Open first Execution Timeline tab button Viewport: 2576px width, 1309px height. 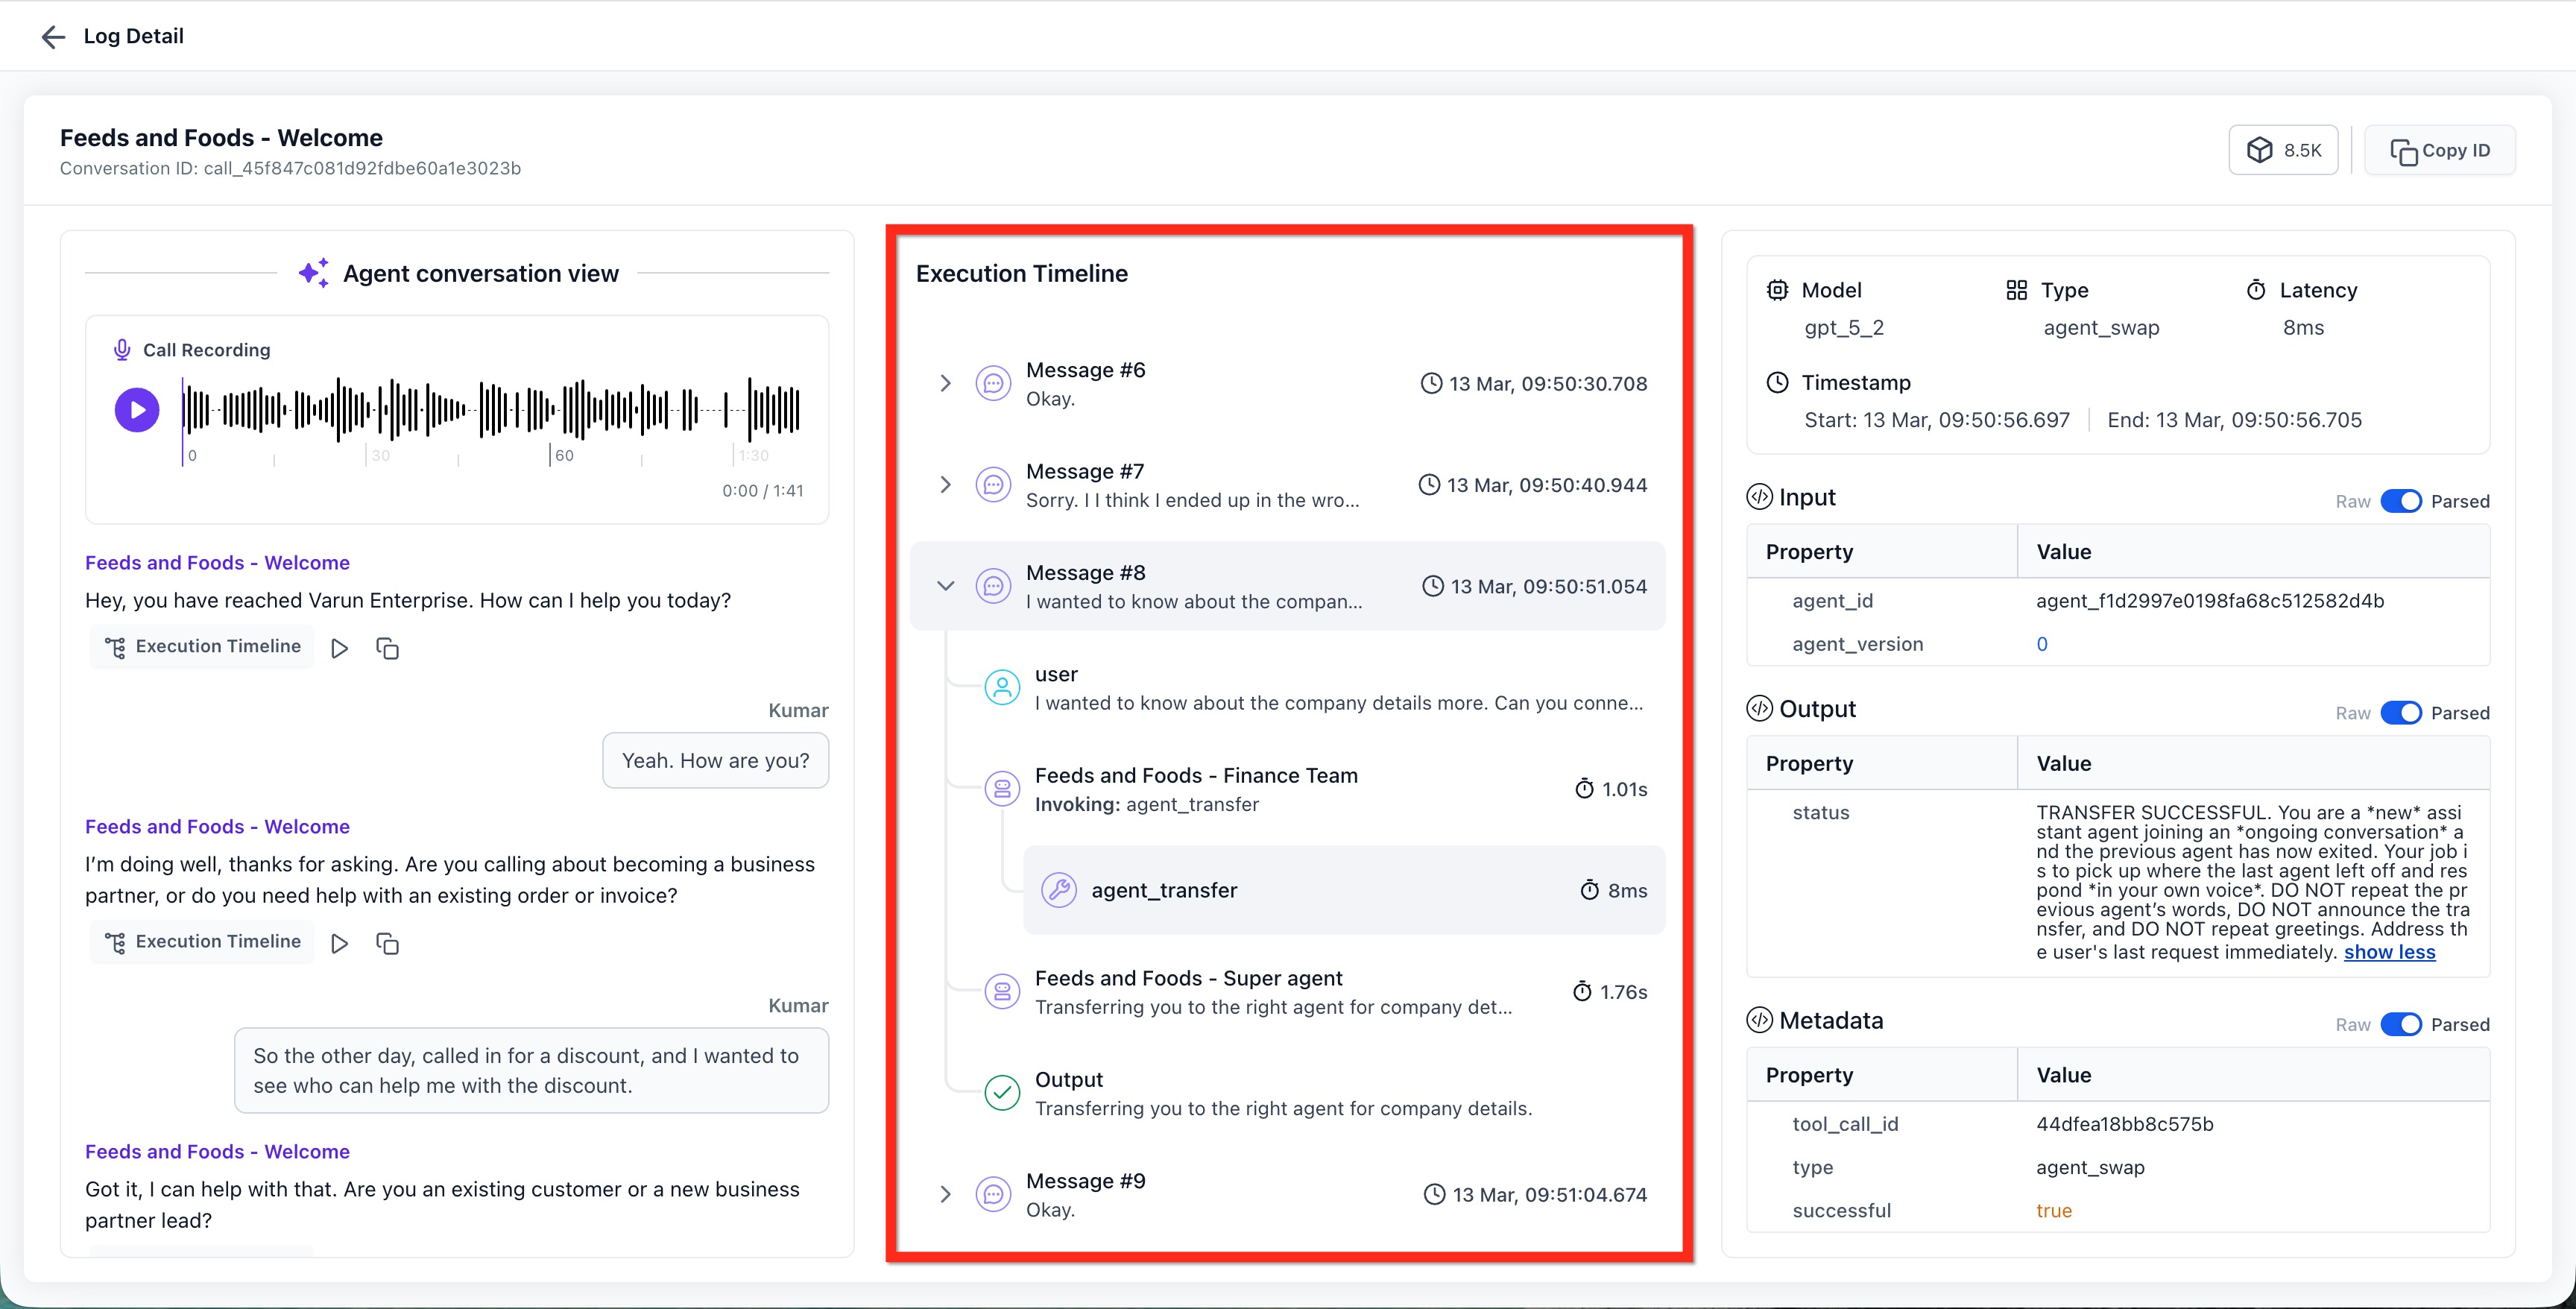point(203,647)
